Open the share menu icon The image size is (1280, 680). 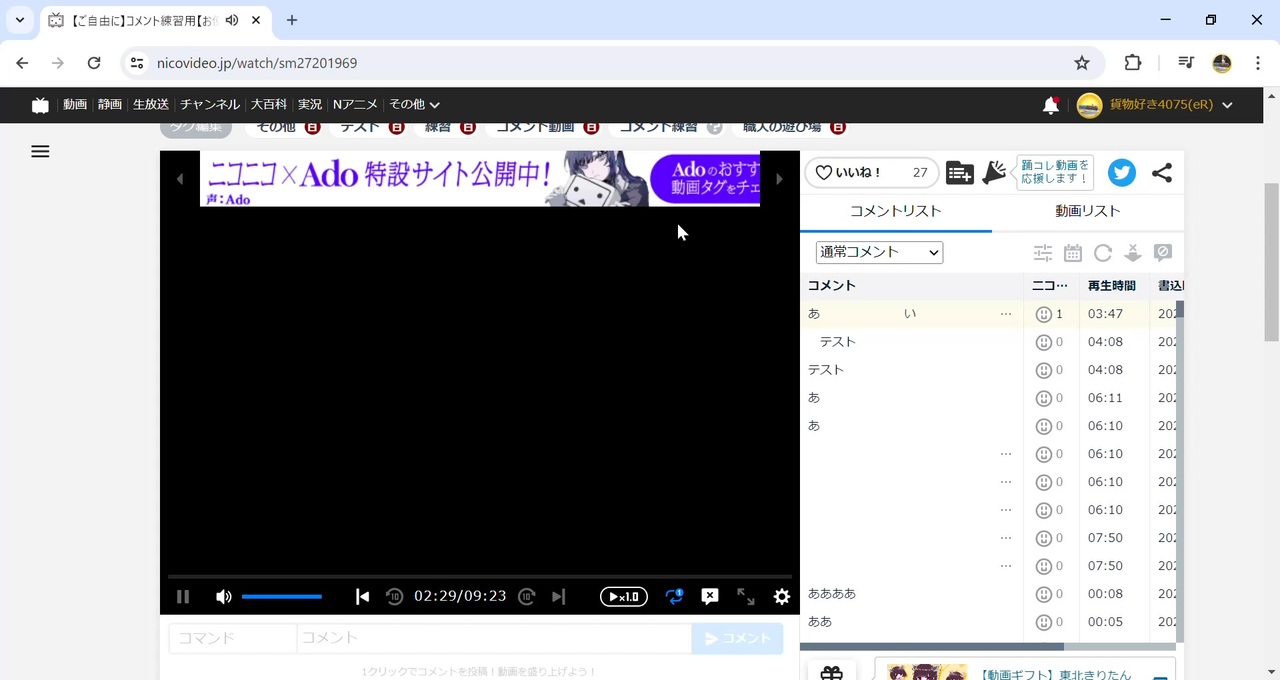coord(1162,173)
